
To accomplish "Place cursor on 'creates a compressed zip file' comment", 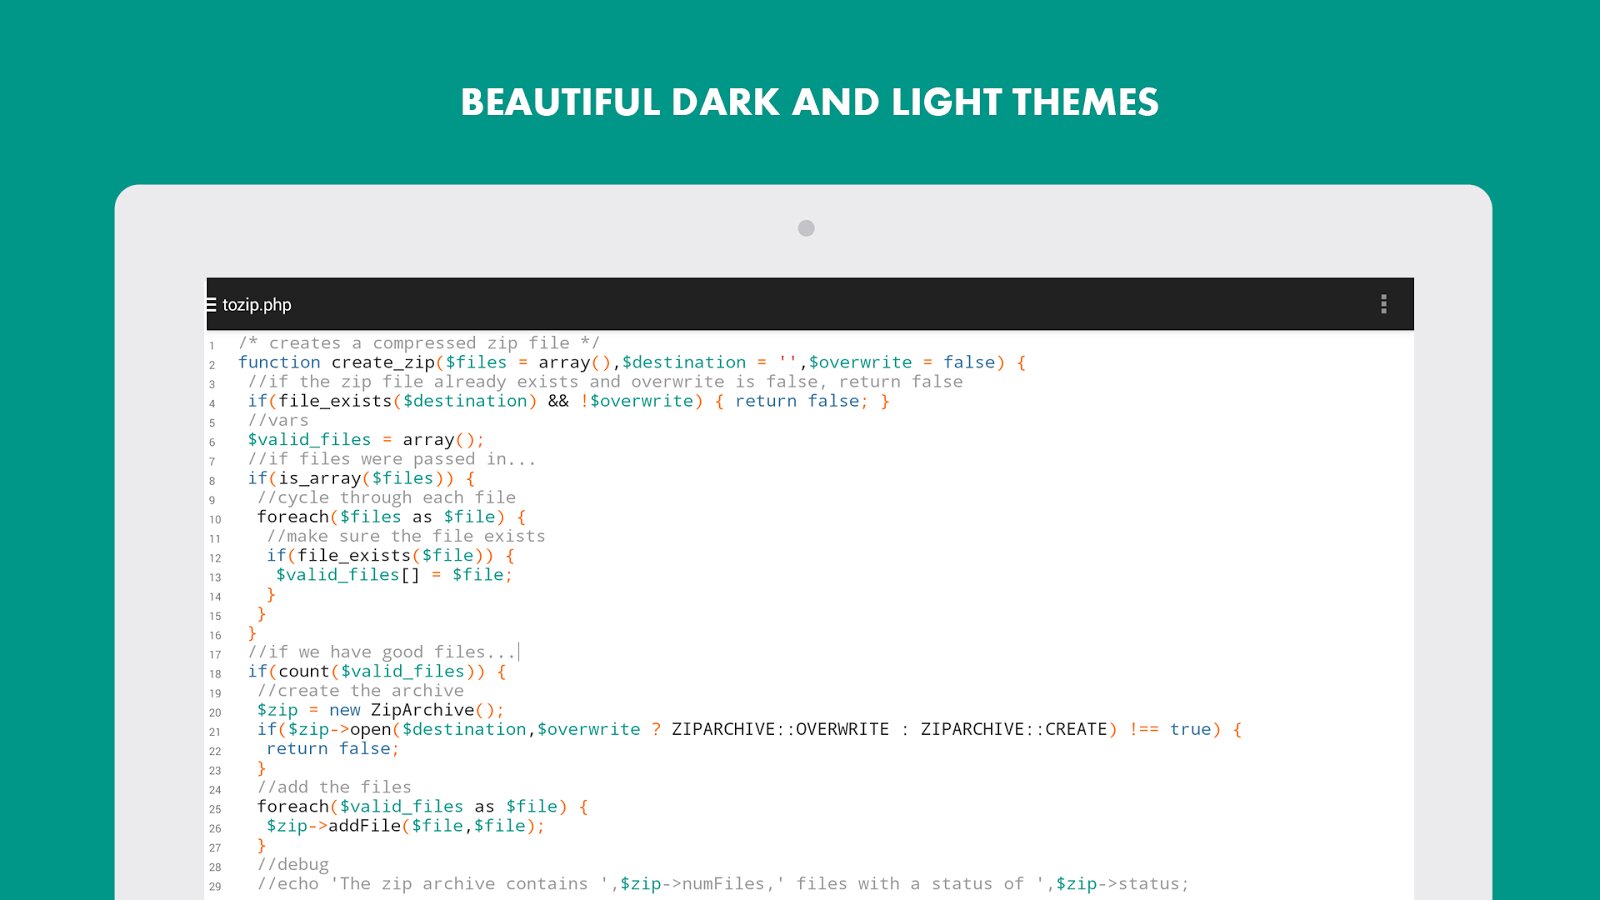I will click(x=418, y=343).
